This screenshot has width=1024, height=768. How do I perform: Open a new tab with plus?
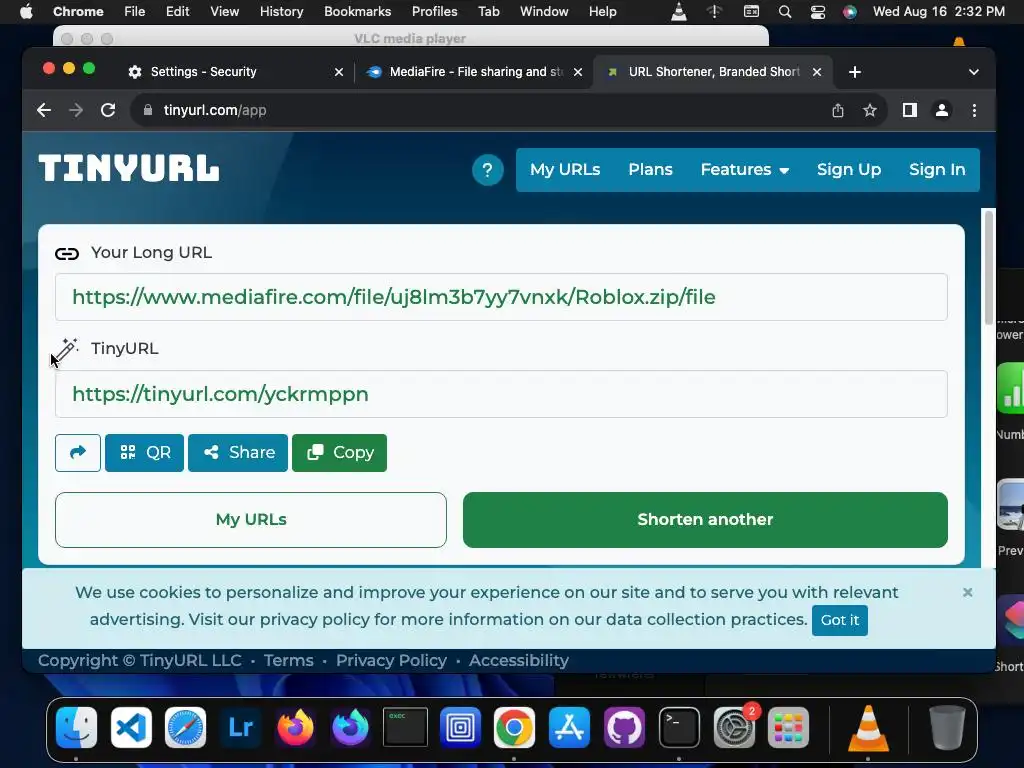click(855, 72)
